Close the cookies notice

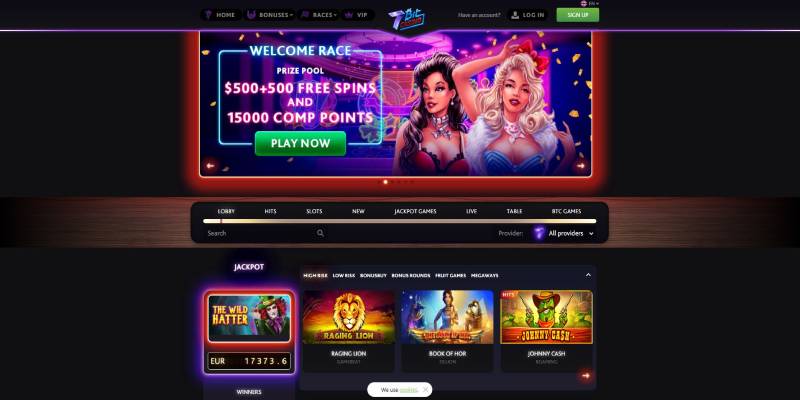point(425,389)
